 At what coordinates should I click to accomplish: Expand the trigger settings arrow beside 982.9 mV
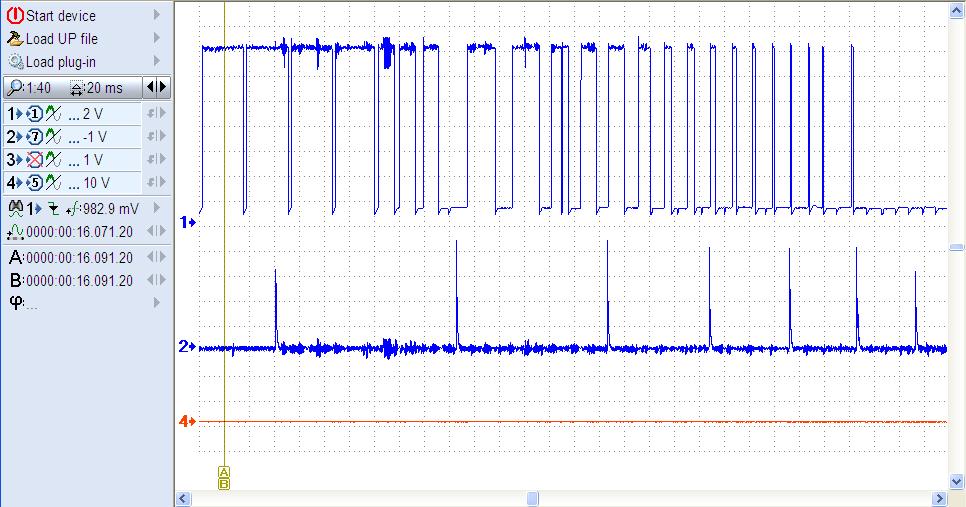(156, 208)
